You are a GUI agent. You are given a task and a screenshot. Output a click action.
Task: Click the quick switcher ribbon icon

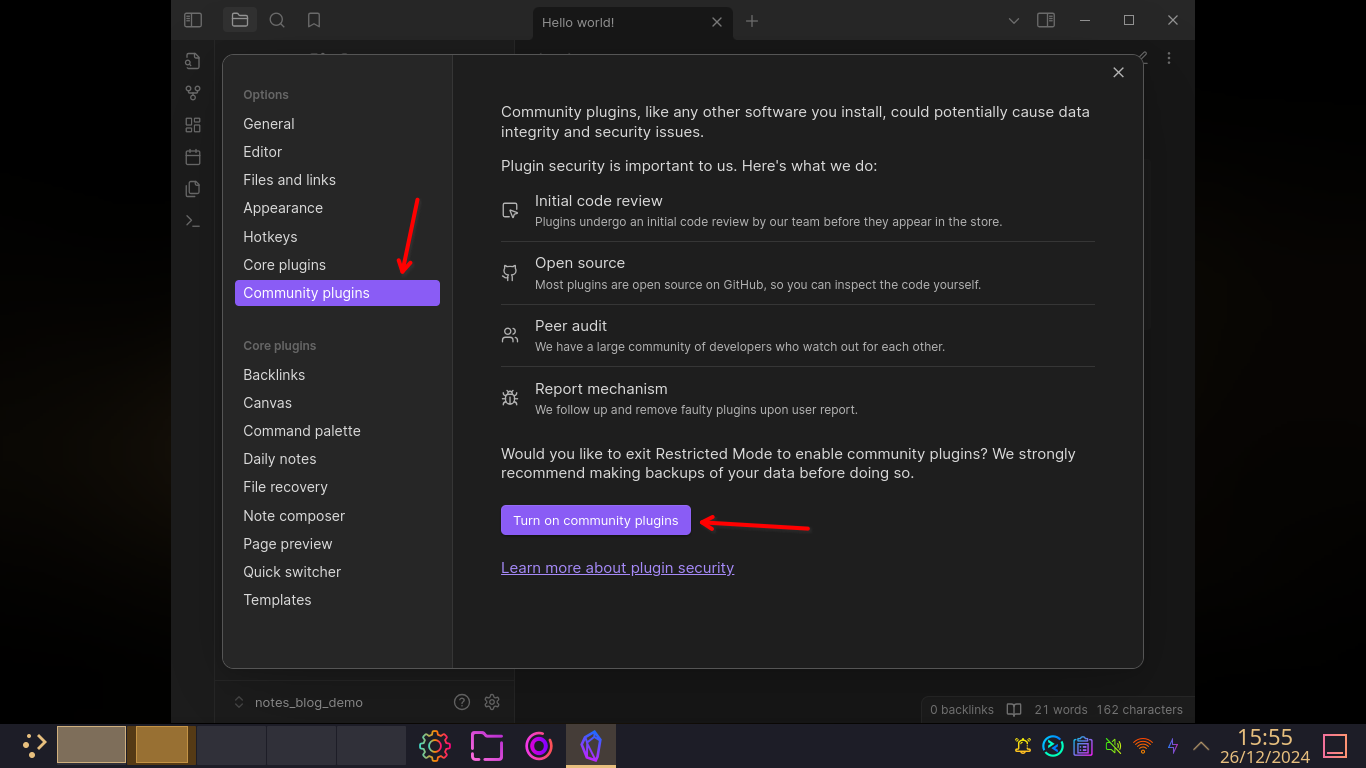(193, 61)
